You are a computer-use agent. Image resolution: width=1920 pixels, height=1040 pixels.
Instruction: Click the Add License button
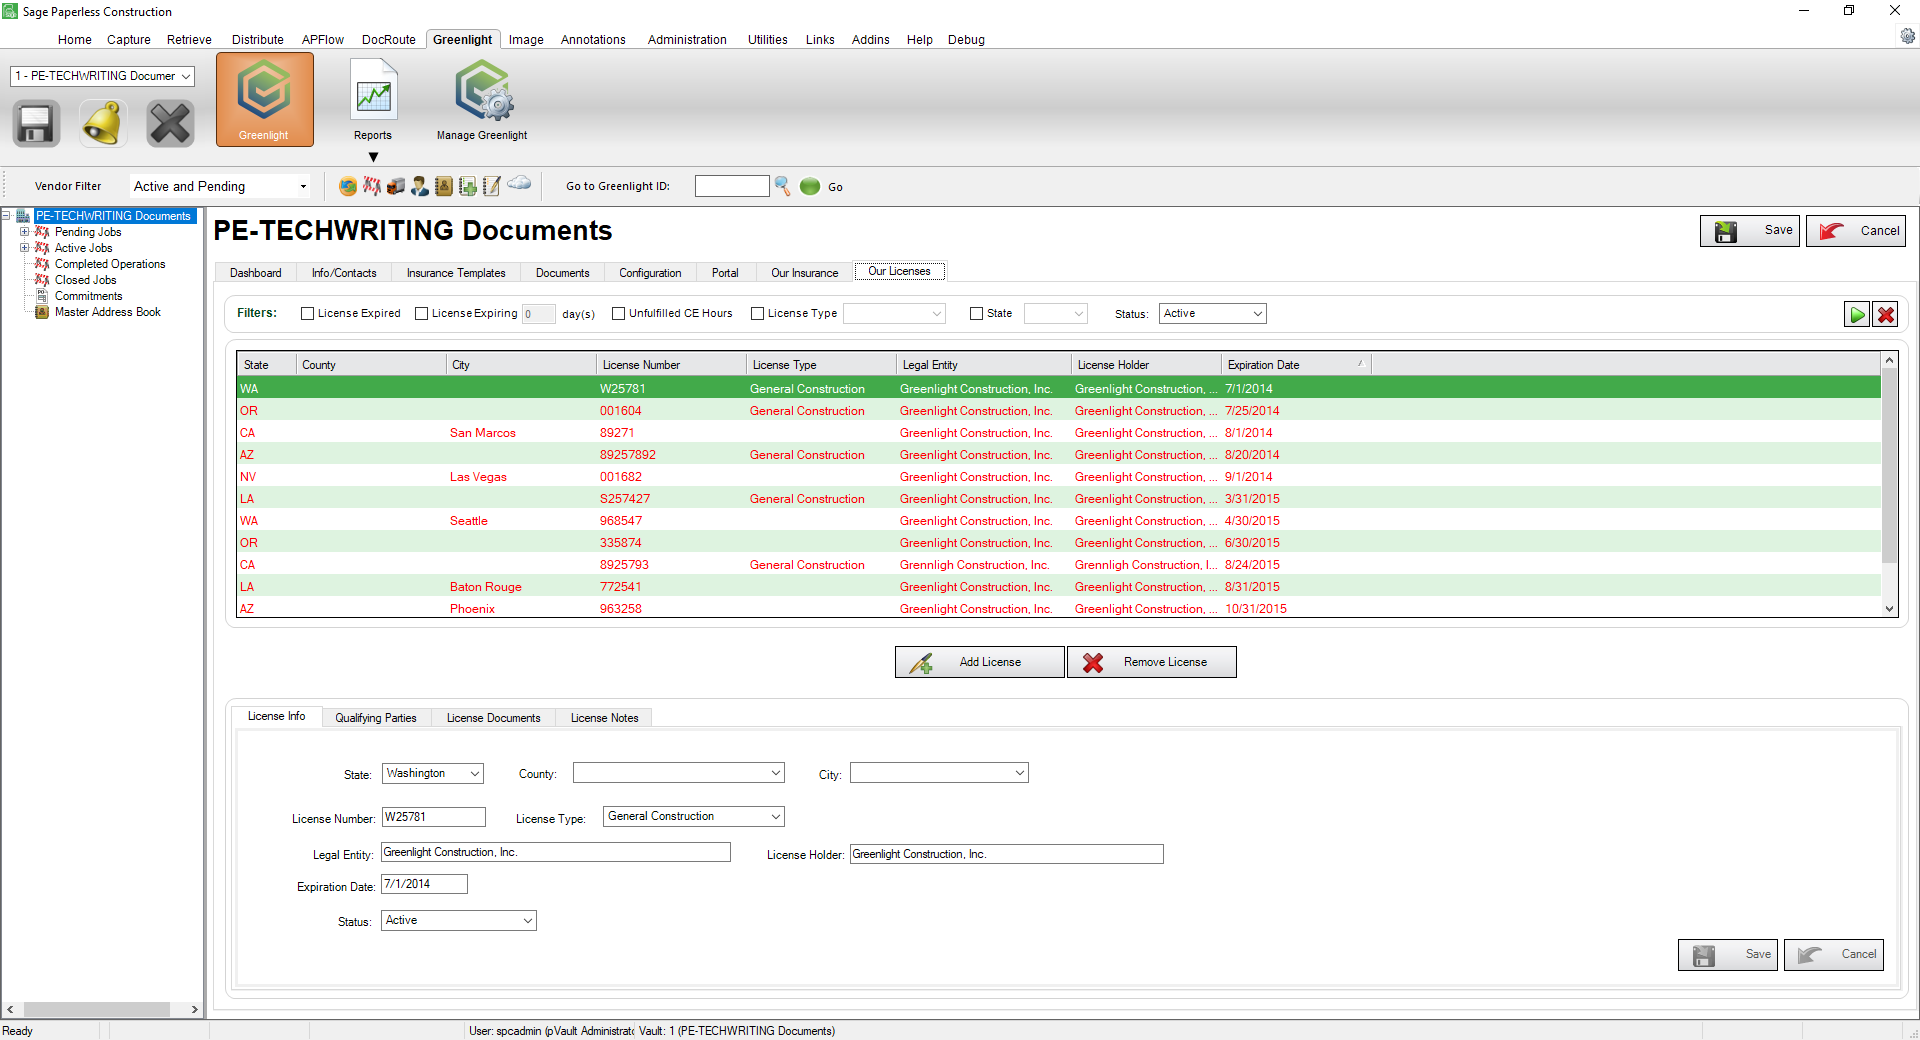(x=980, y=662)
